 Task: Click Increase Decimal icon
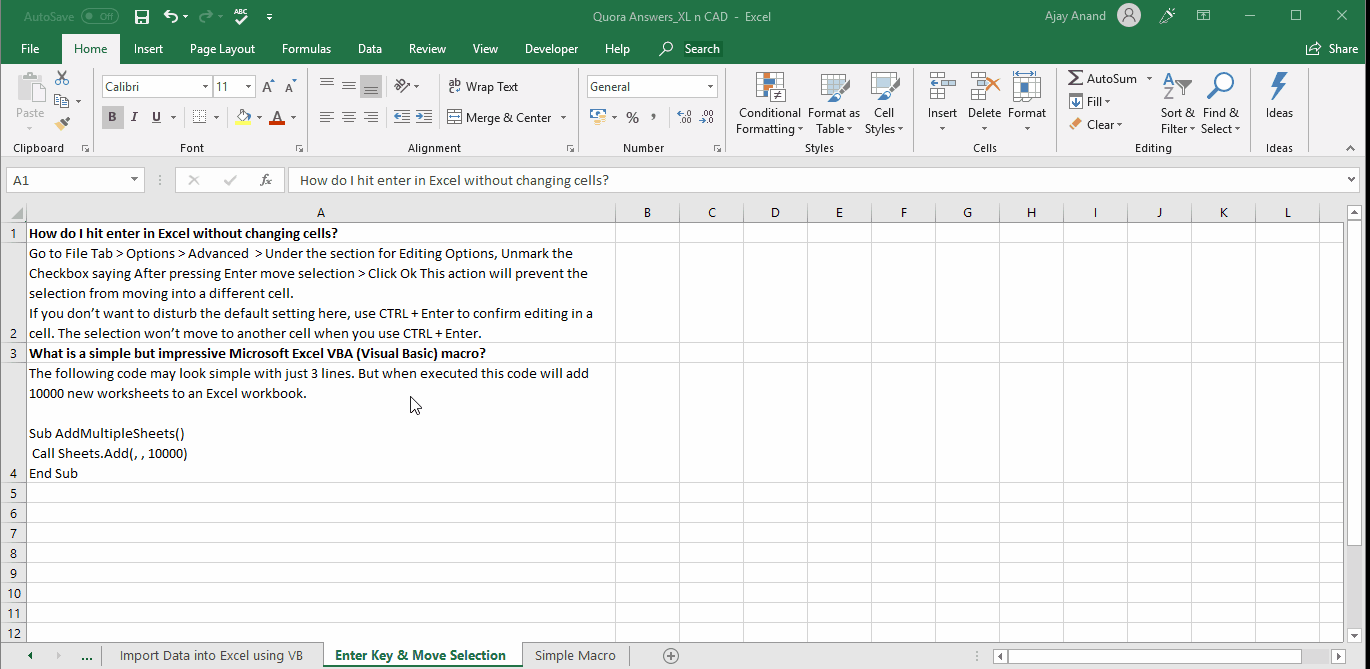pyautogui.click(x=684, y=118)
